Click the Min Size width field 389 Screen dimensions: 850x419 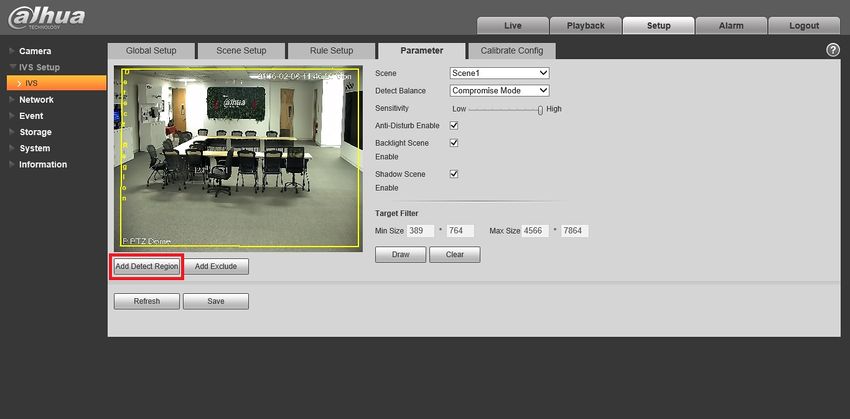pyautogui.click(x=420, y=231)
